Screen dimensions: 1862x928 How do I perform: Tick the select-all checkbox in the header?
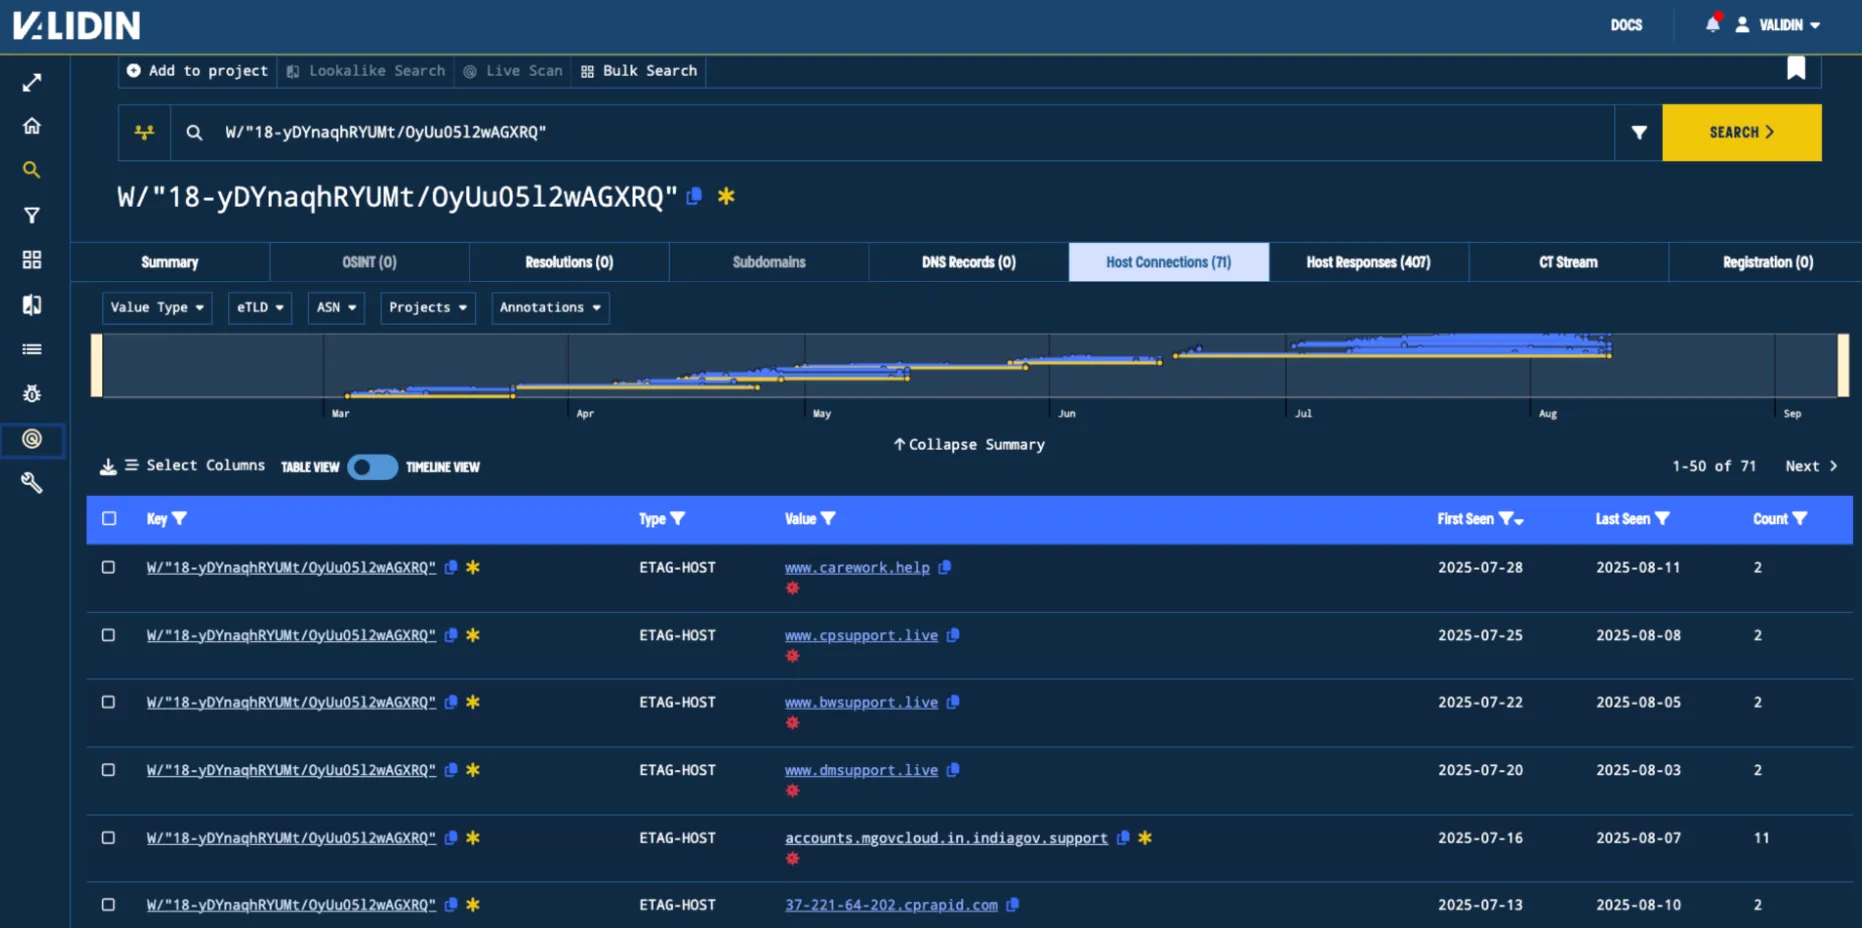(109, 519)
